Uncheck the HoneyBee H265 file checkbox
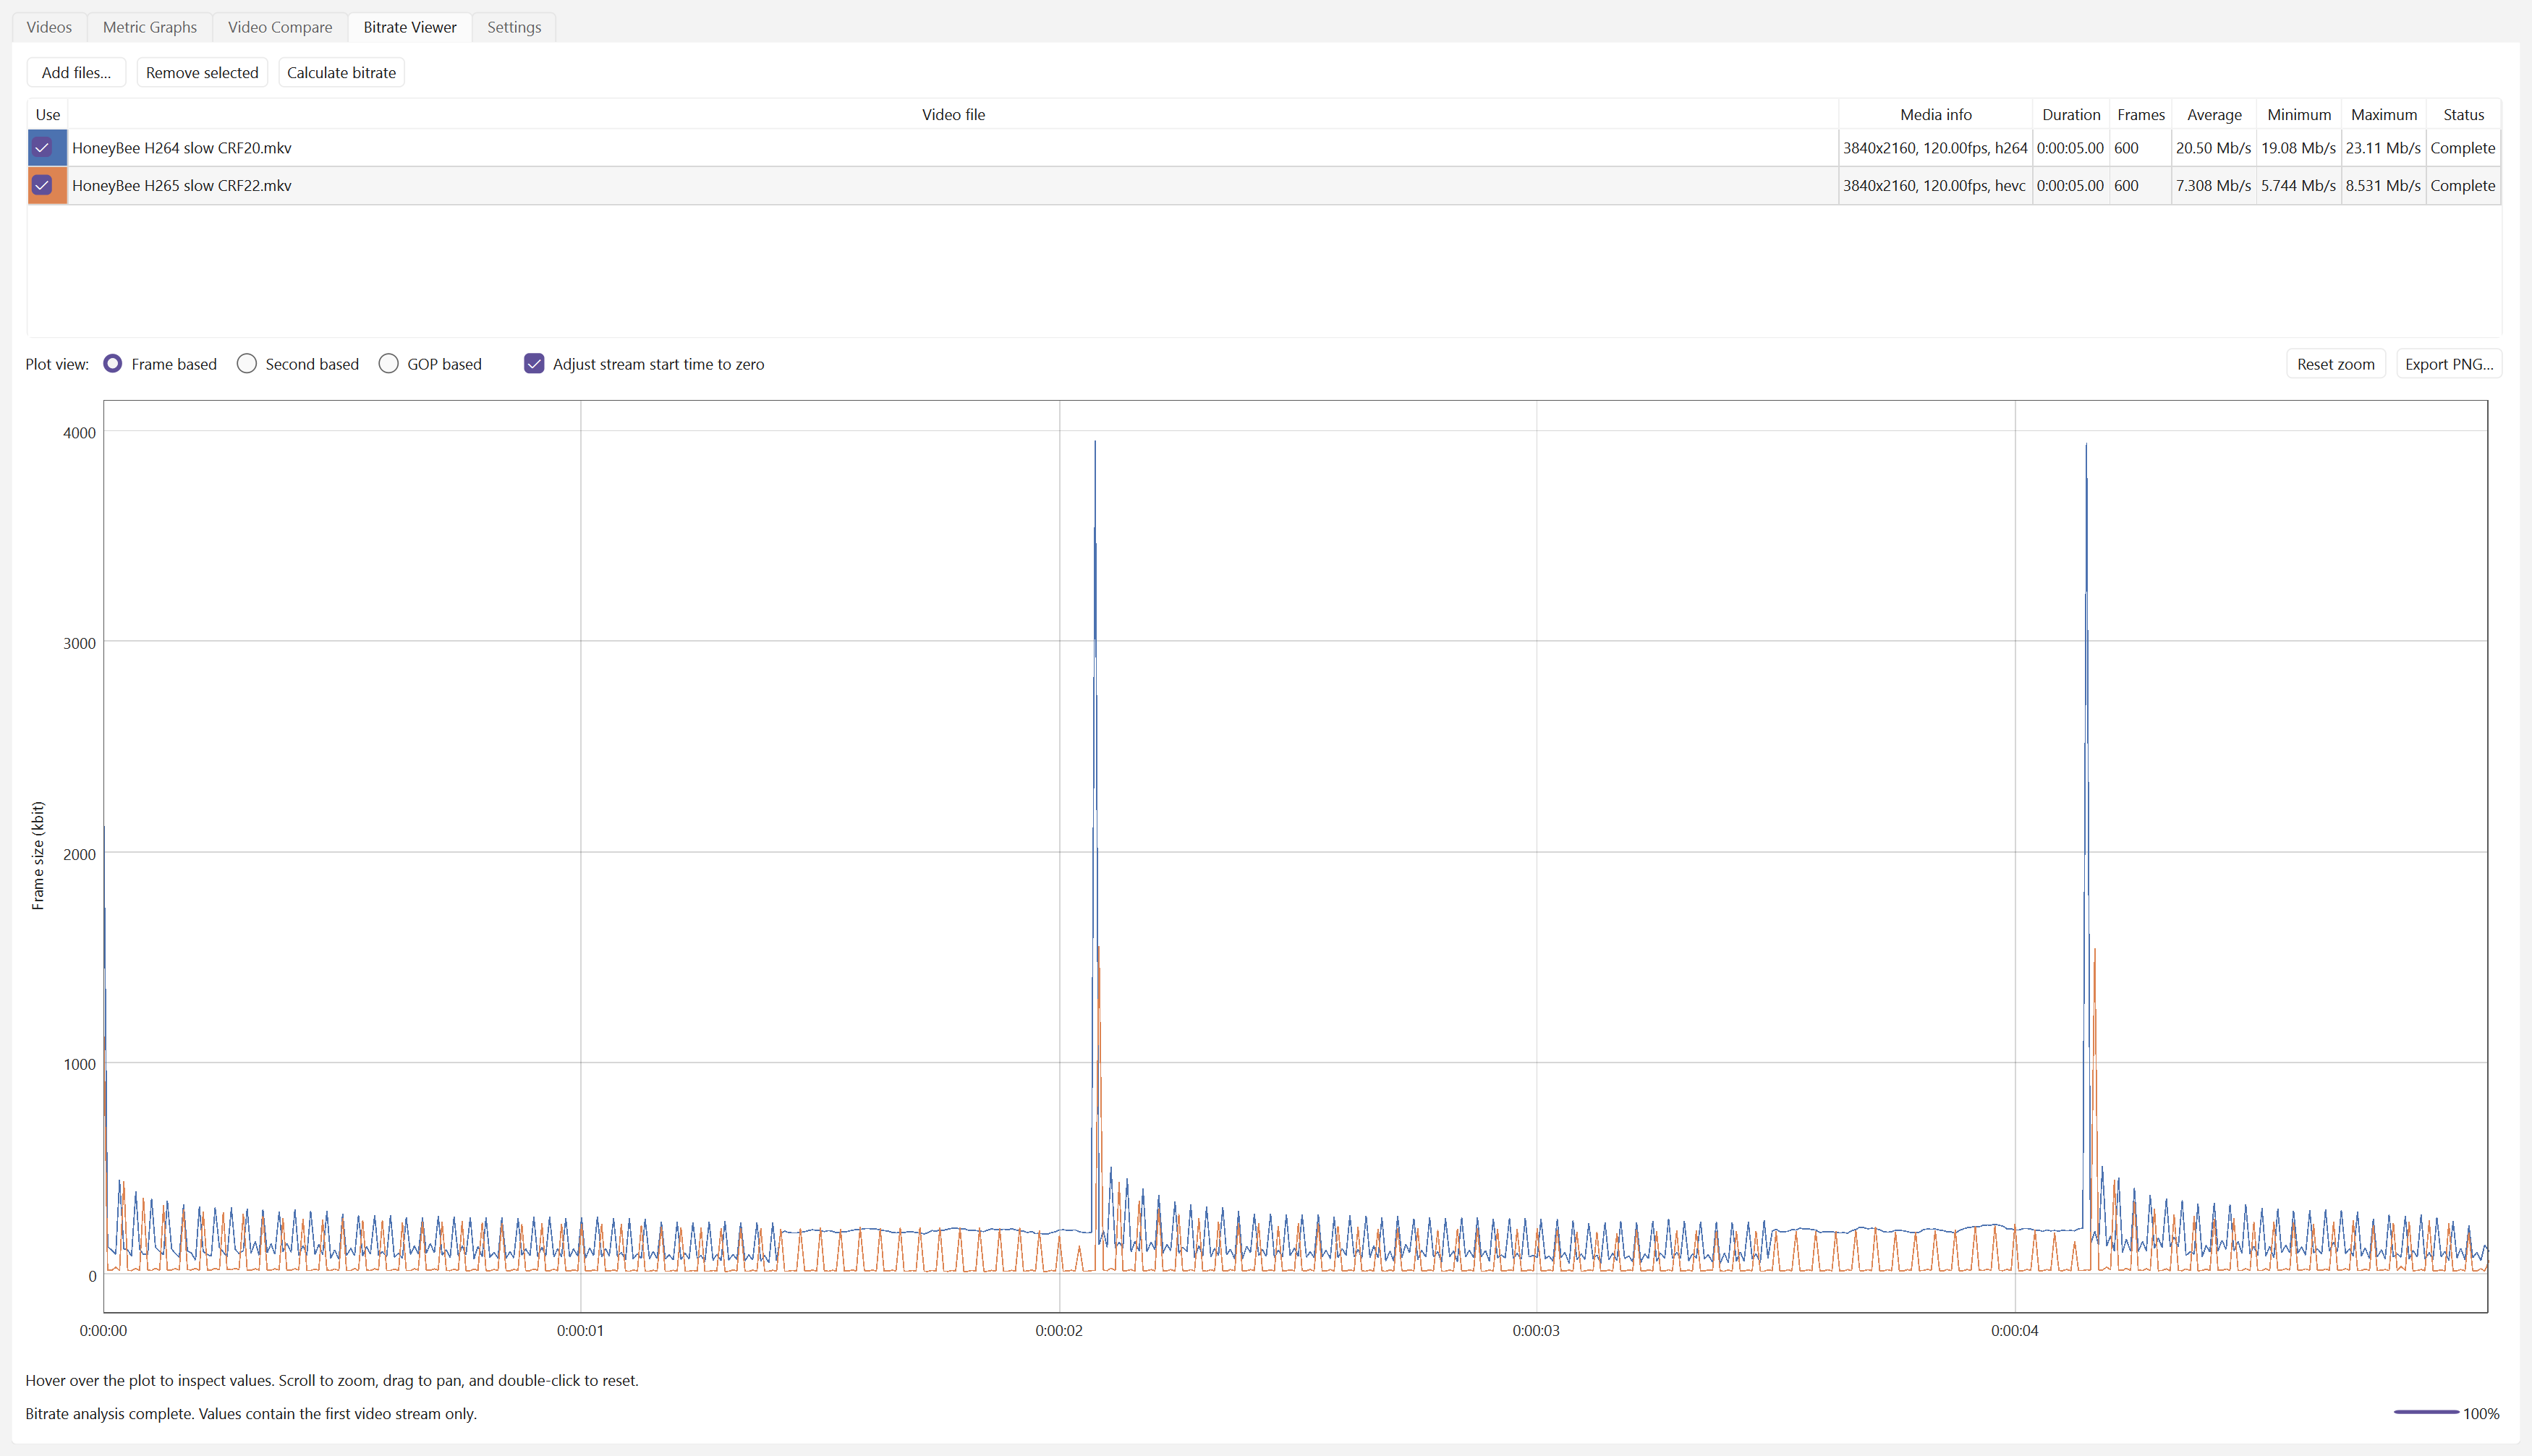Image resolution: width=2532 pixels, height=1456 pixels. tap(42, 185)
